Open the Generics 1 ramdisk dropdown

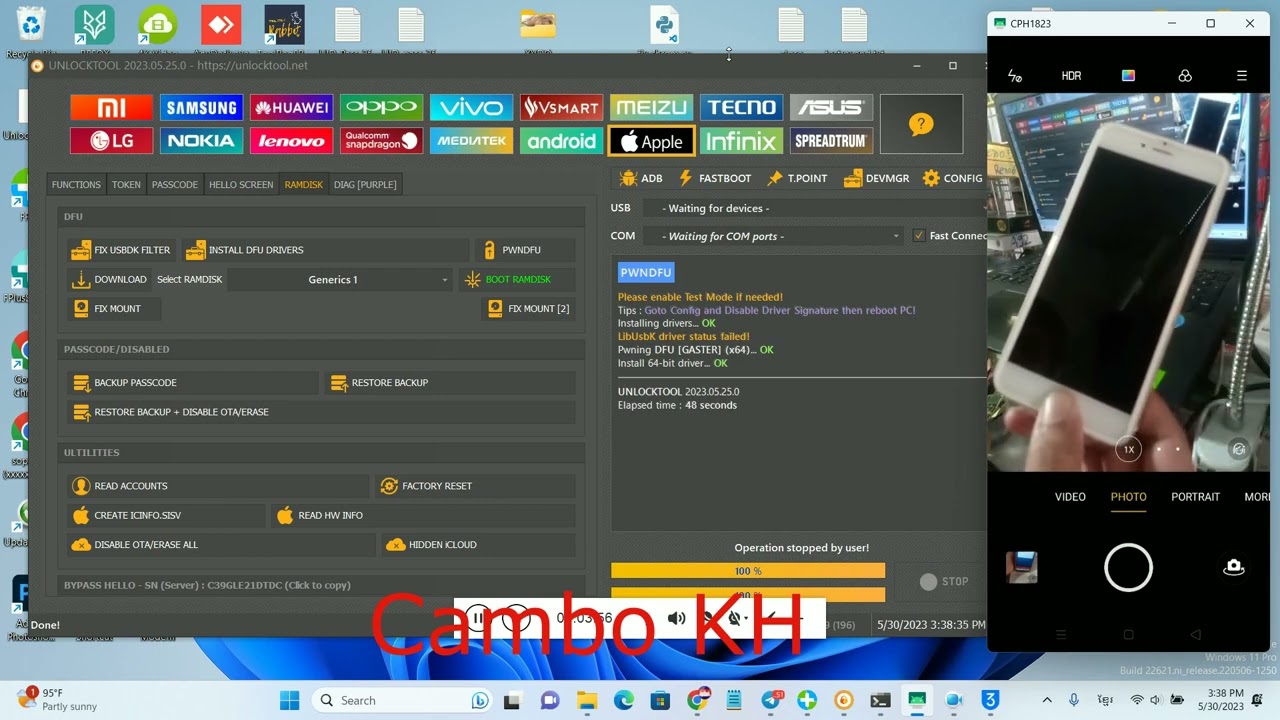(341, 280)
